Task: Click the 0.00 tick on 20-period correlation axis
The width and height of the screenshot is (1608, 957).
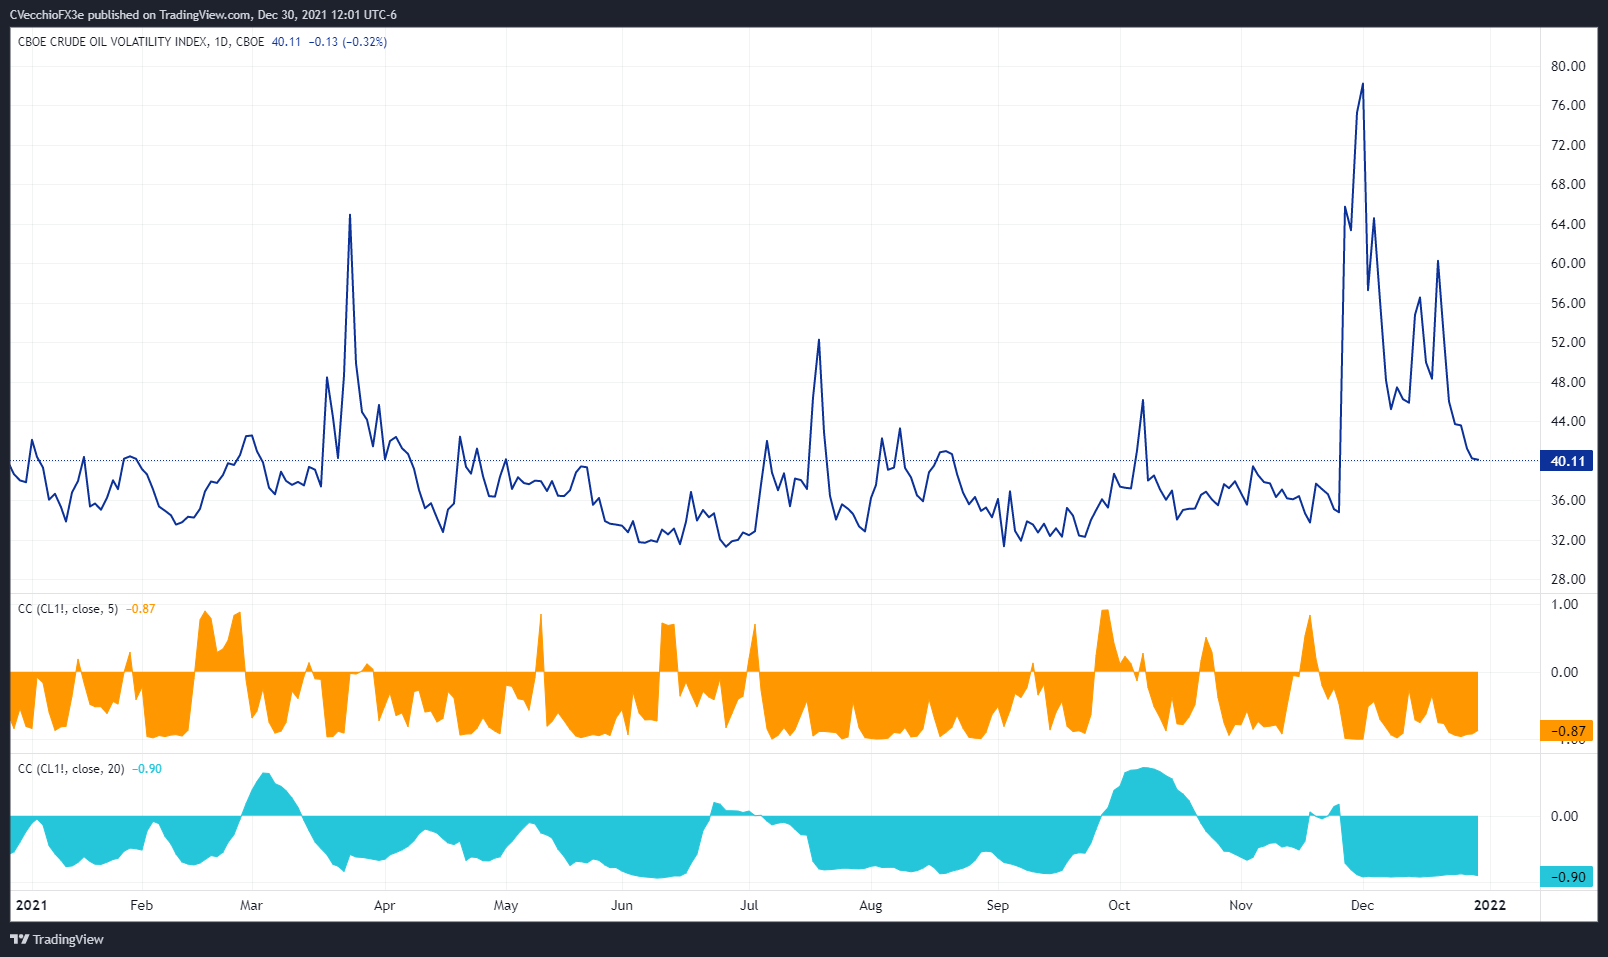Action: (1564, 816)
